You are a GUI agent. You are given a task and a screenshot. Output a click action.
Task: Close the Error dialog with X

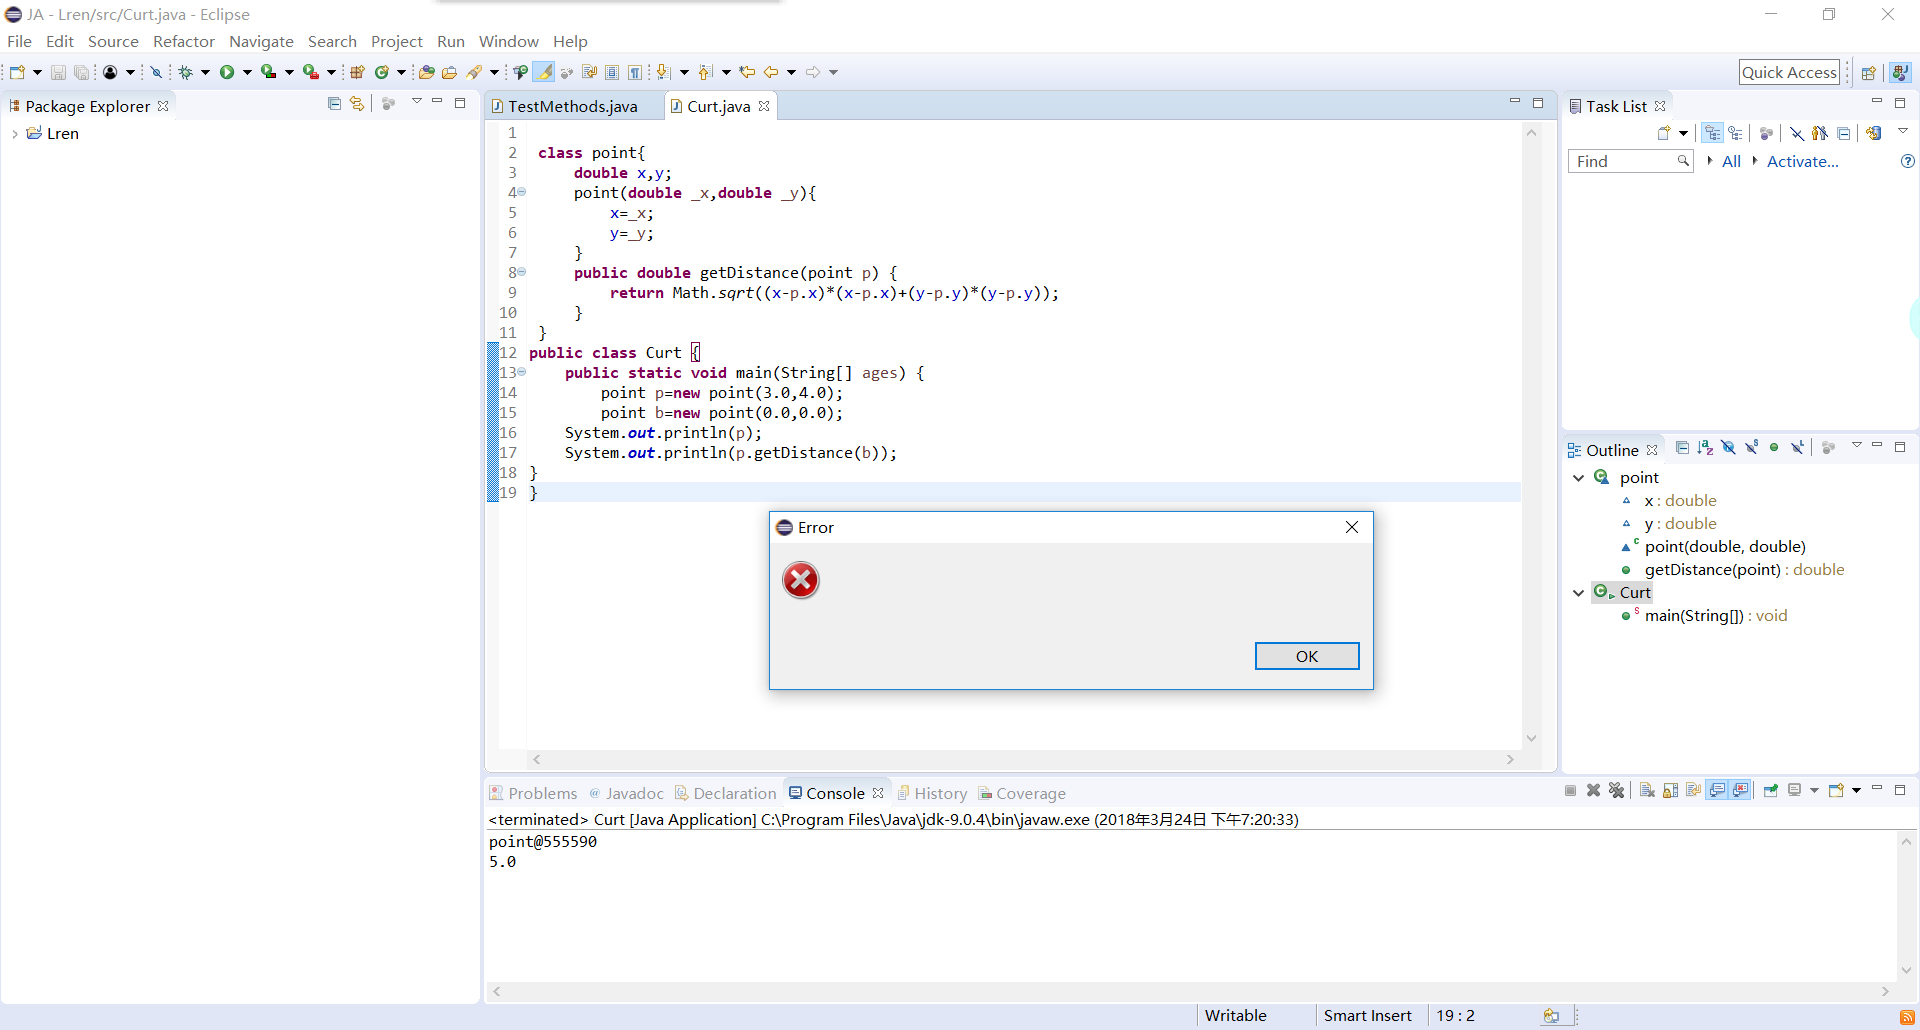[x=1351, y=527]
